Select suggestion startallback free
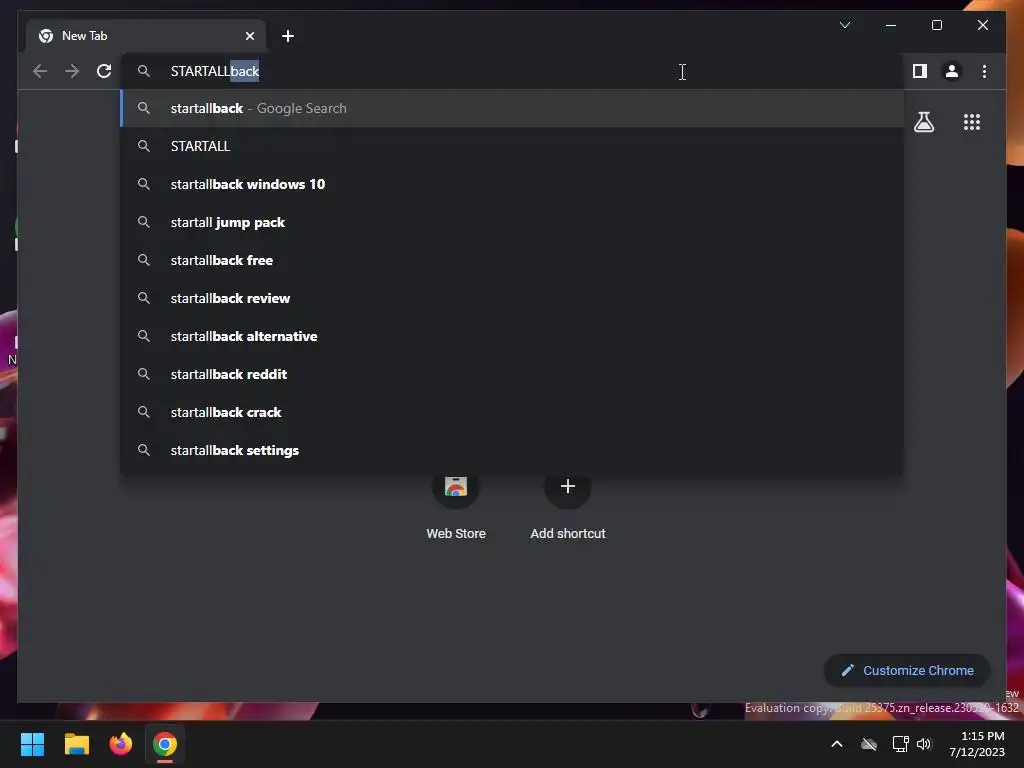This screenshot has width=1024, height=768. tap(513, 260)
